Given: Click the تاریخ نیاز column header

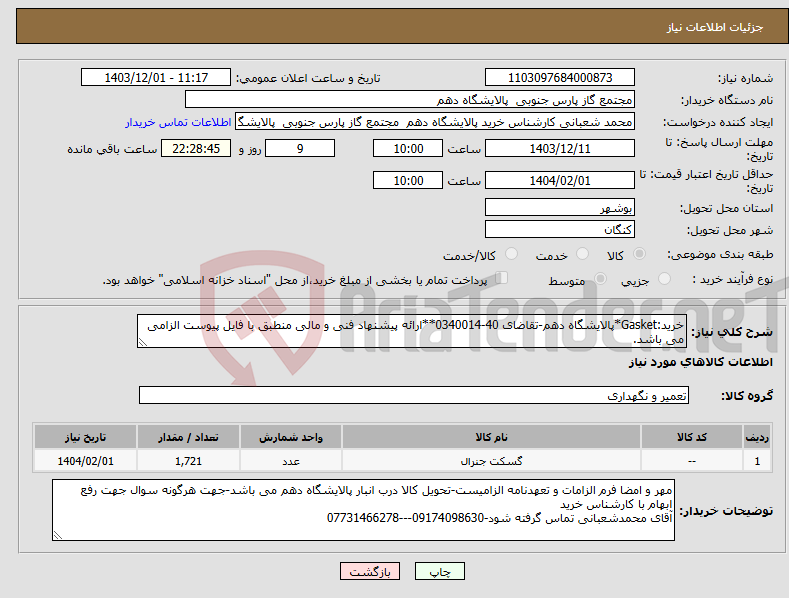Looking at the screenshot, I should (x=86, y=437).
